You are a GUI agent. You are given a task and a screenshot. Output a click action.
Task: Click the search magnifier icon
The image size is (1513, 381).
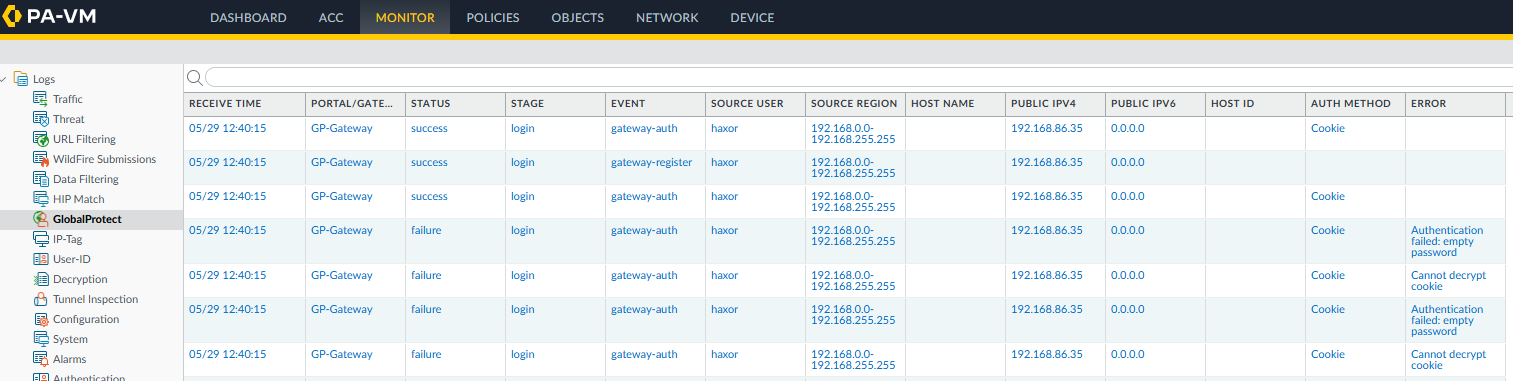(195, 78)
